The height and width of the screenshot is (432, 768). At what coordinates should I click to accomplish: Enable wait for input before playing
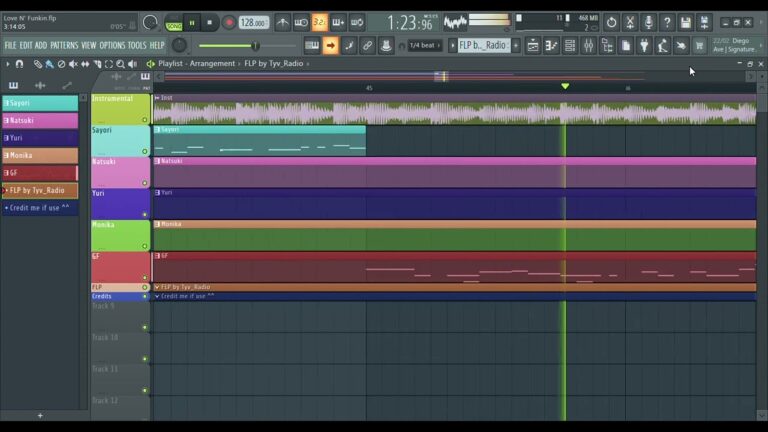click(x=301, y=23)
